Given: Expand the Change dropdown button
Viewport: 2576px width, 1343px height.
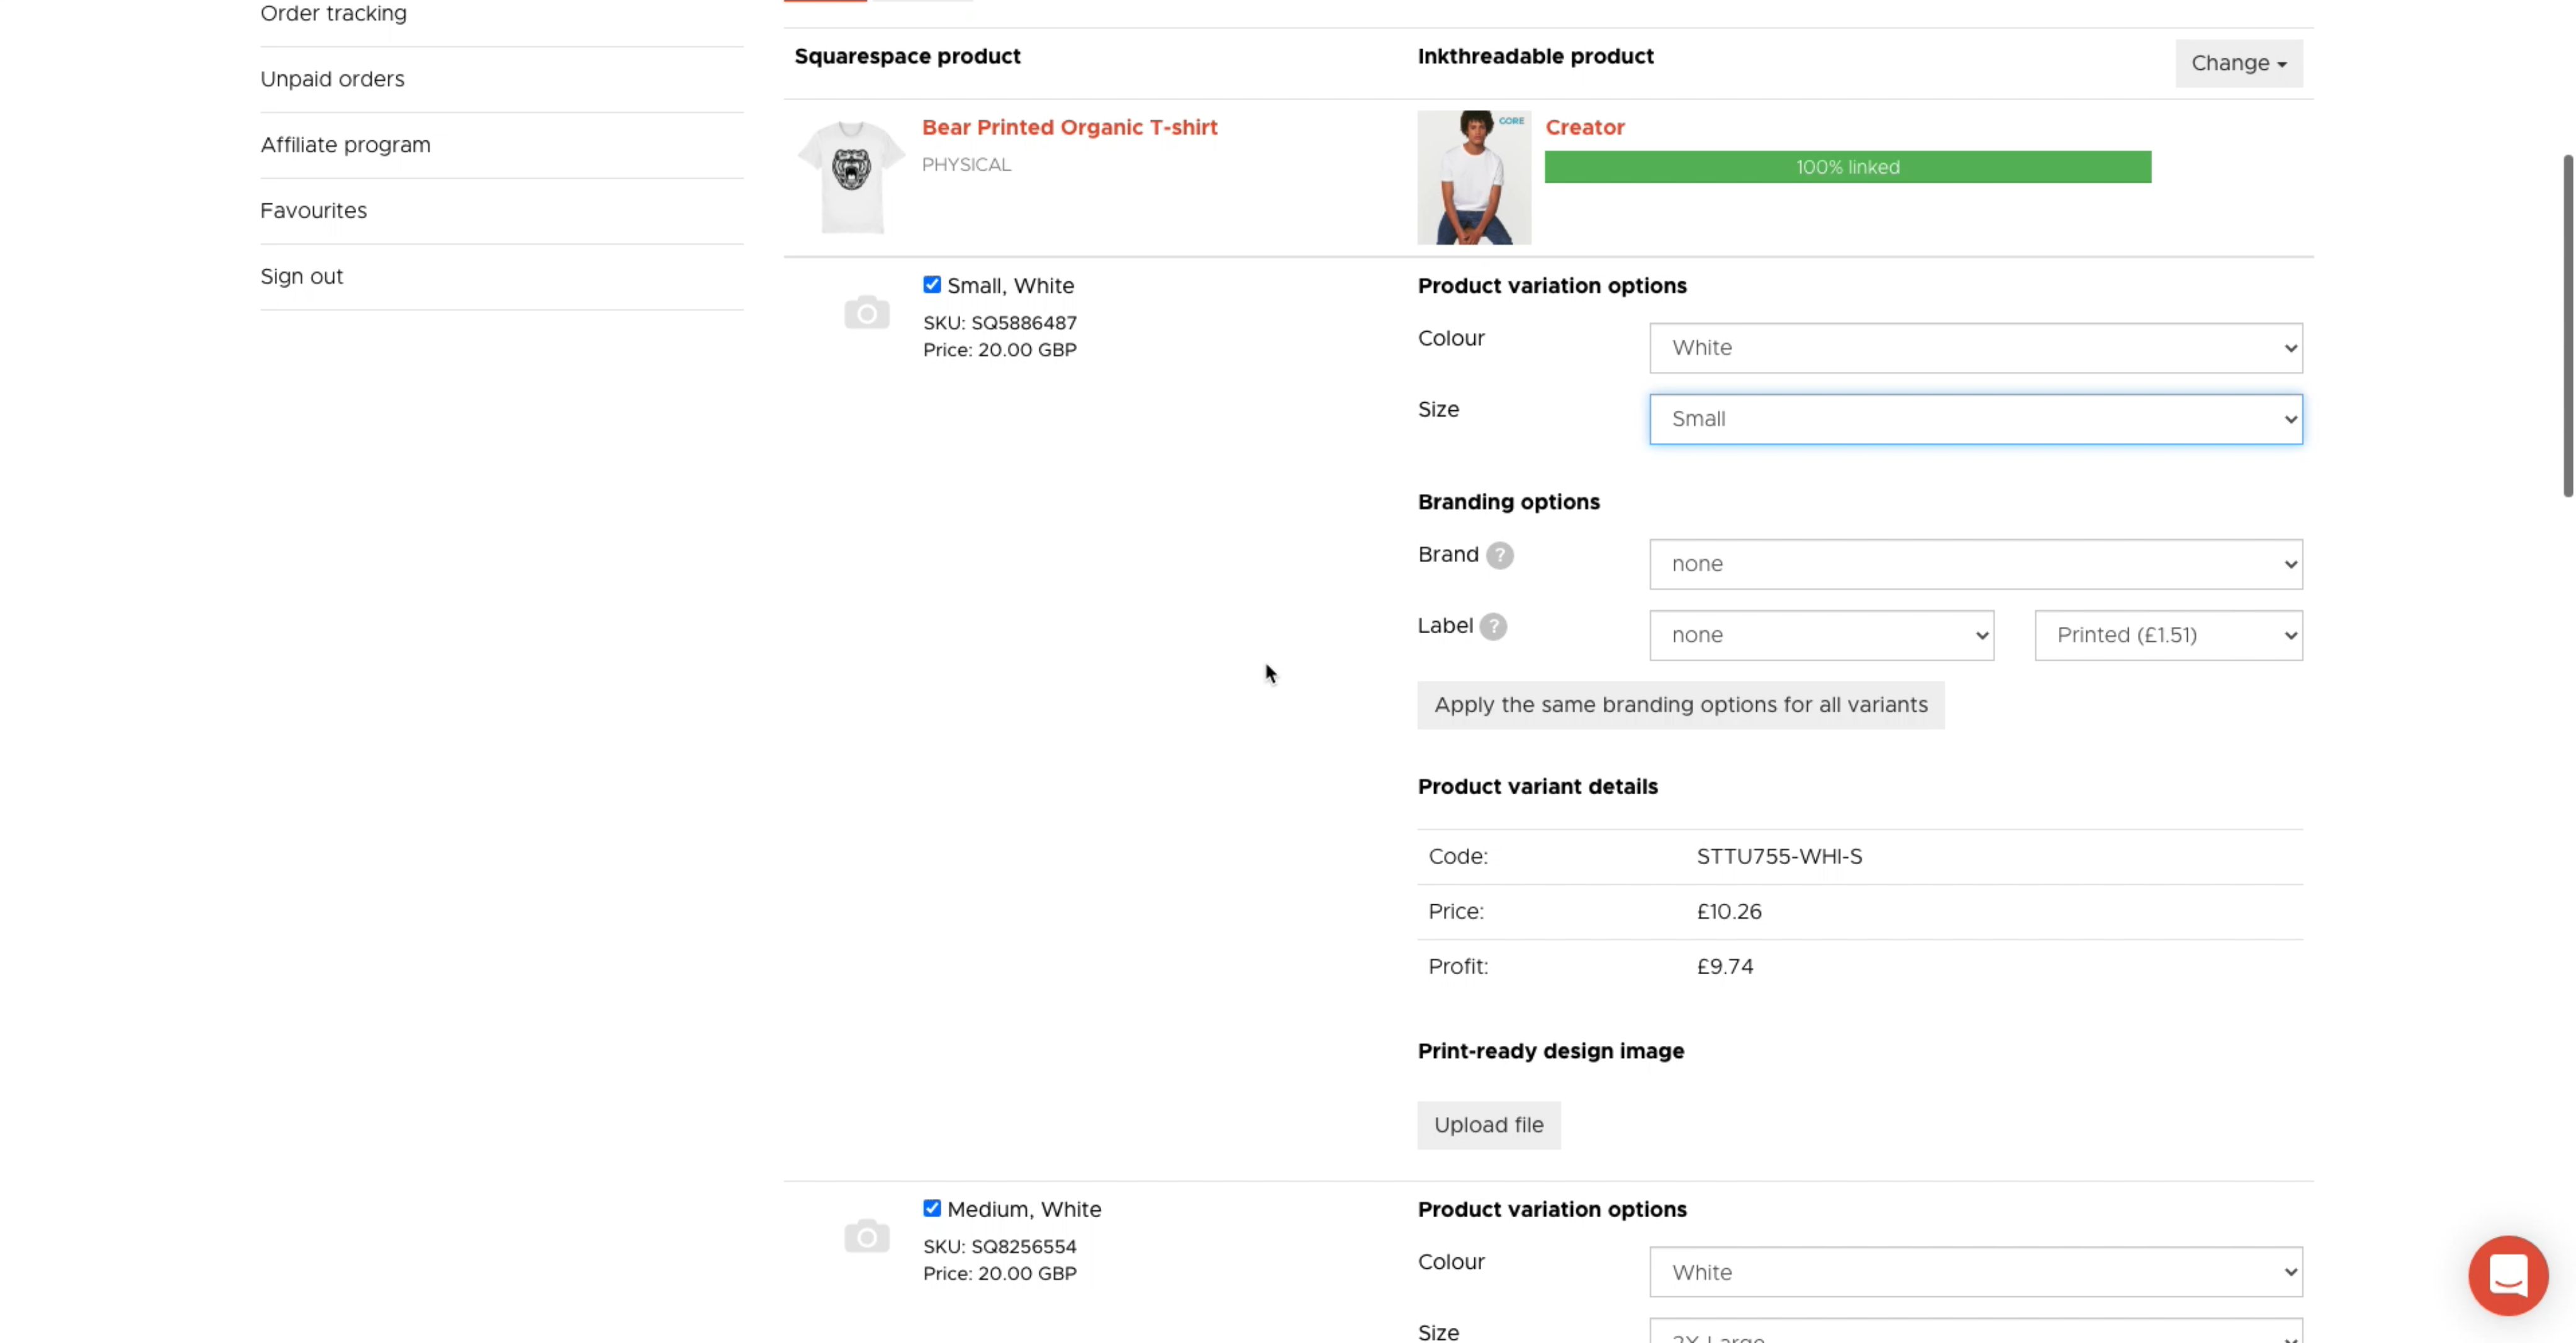Looking at the screenshot, I should point(2238,63).
